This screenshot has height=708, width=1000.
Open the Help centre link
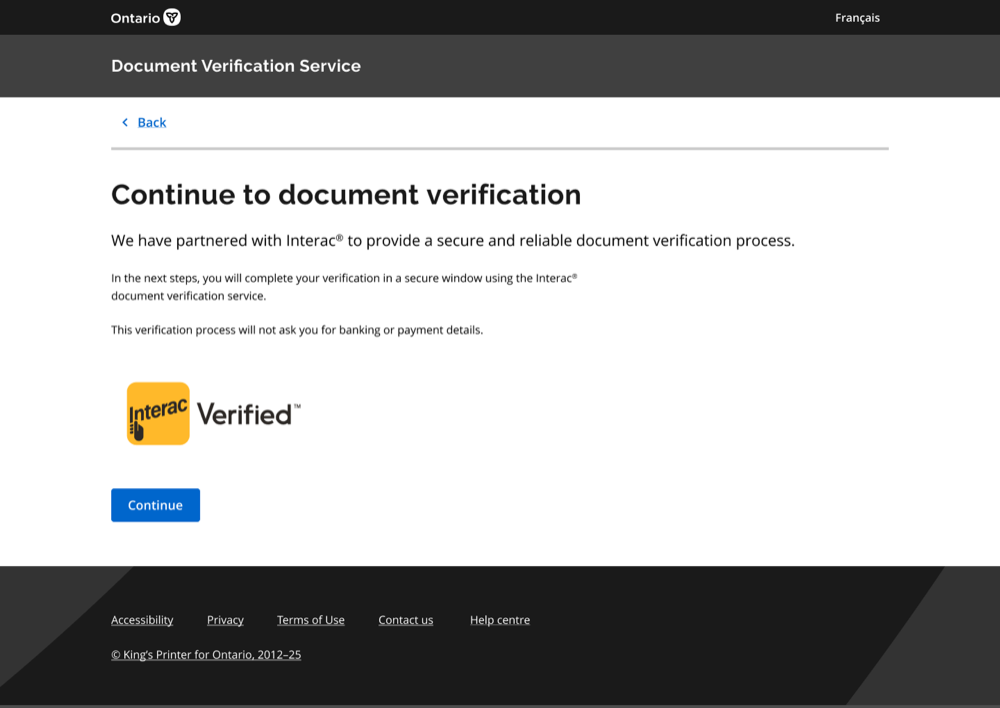pos(500,620)
